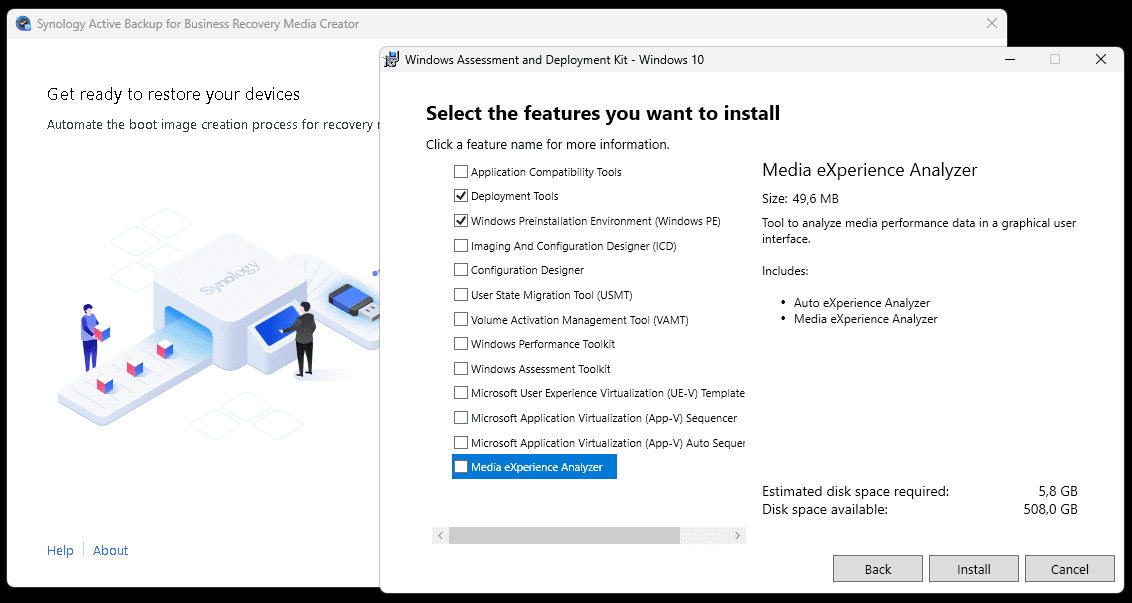
Task: Enable Application Compatibility Tools checkbox
Action: [x=461, y=172]
